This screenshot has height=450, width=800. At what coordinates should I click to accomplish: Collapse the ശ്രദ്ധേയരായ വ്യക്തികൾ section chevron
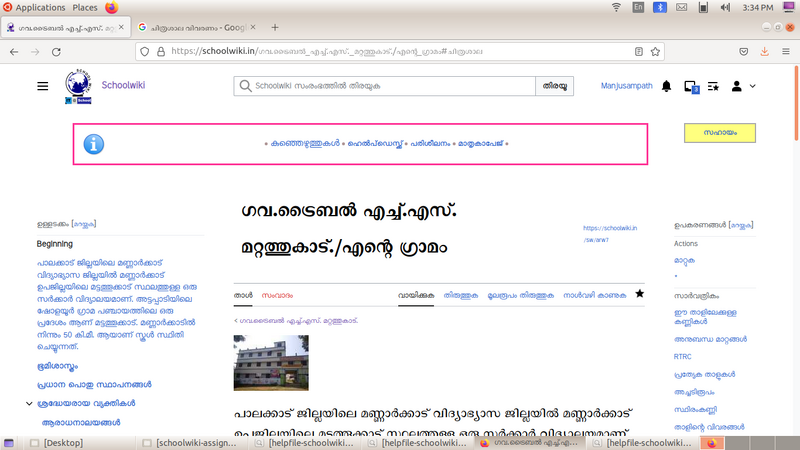tap(29, 404)
